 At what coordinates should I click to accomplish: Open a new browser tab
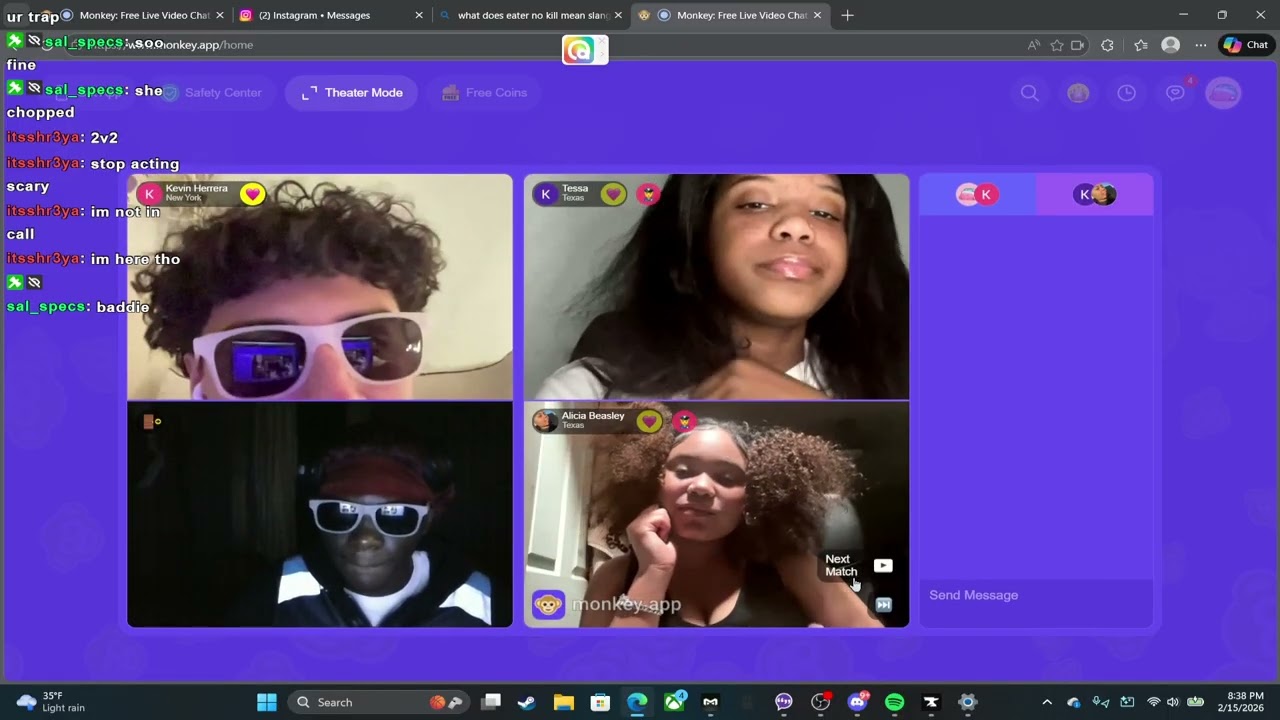click(x=847, y=15)
